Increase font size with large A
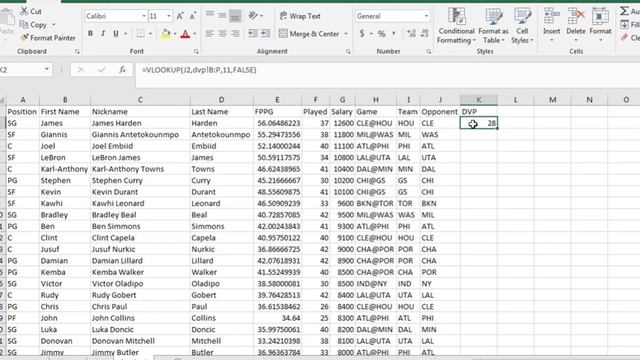 (x=180, y=16)
